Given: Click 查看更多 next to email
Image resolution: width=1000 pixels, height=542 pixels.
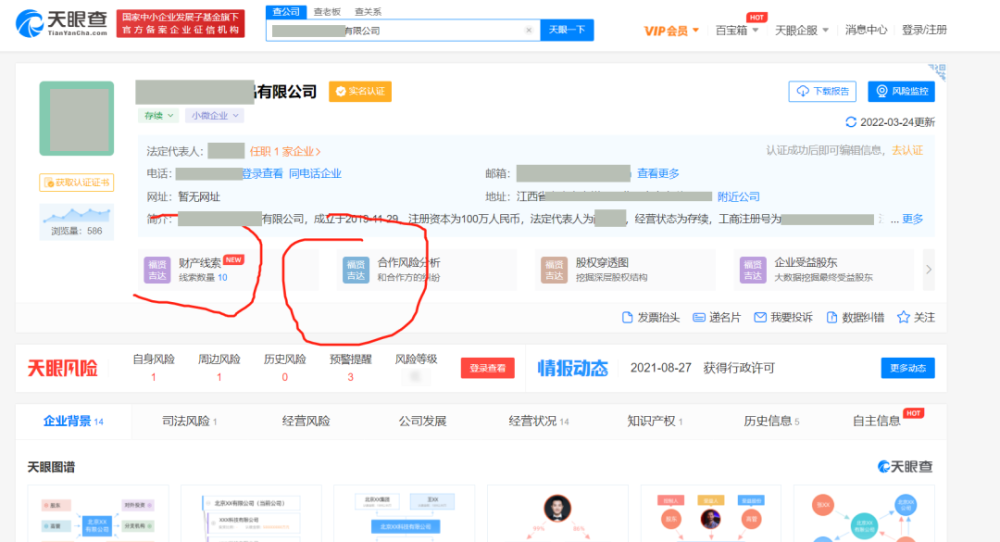Looking at the screenshot, I should pyautogui.click(x=658, y=173).
